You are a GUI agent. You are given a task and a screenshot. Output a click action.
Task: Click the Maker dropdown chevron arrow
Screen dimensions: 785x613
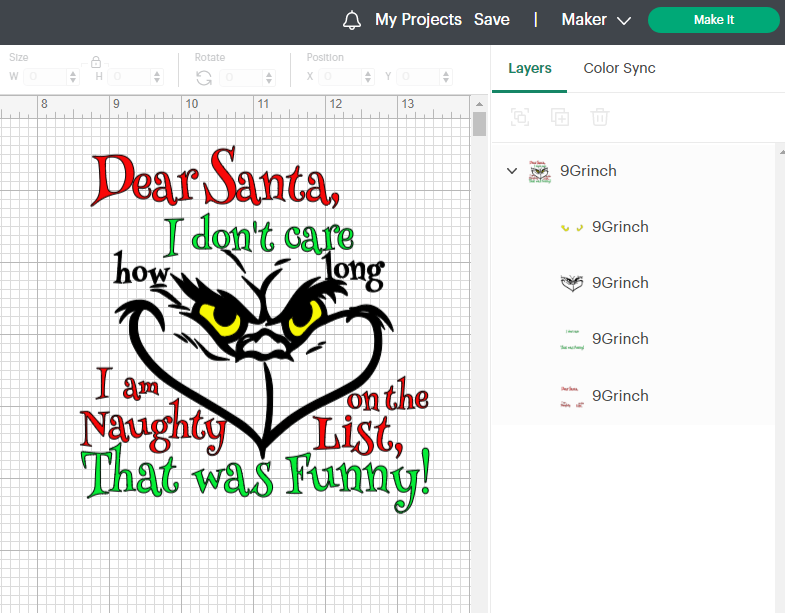click(624, 21)
